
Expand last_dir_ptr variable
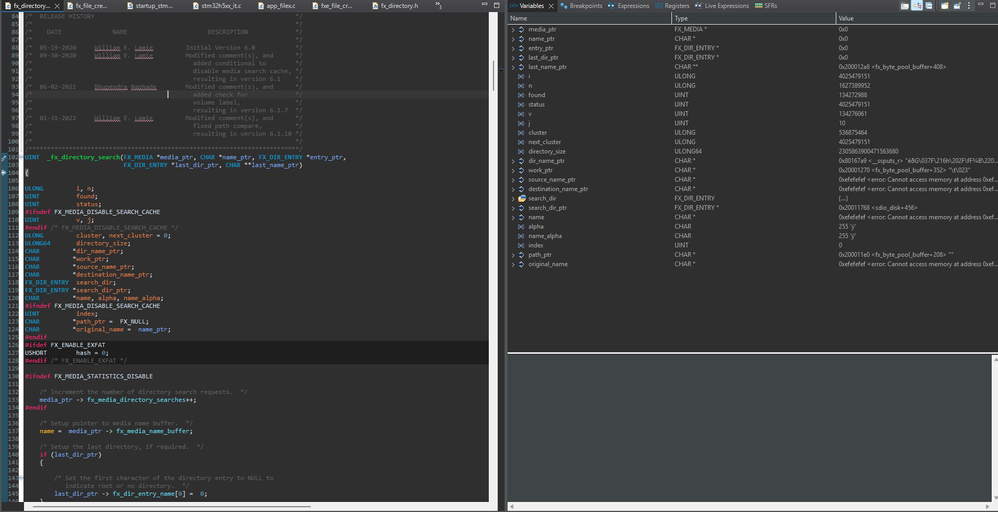click(513, 57)
